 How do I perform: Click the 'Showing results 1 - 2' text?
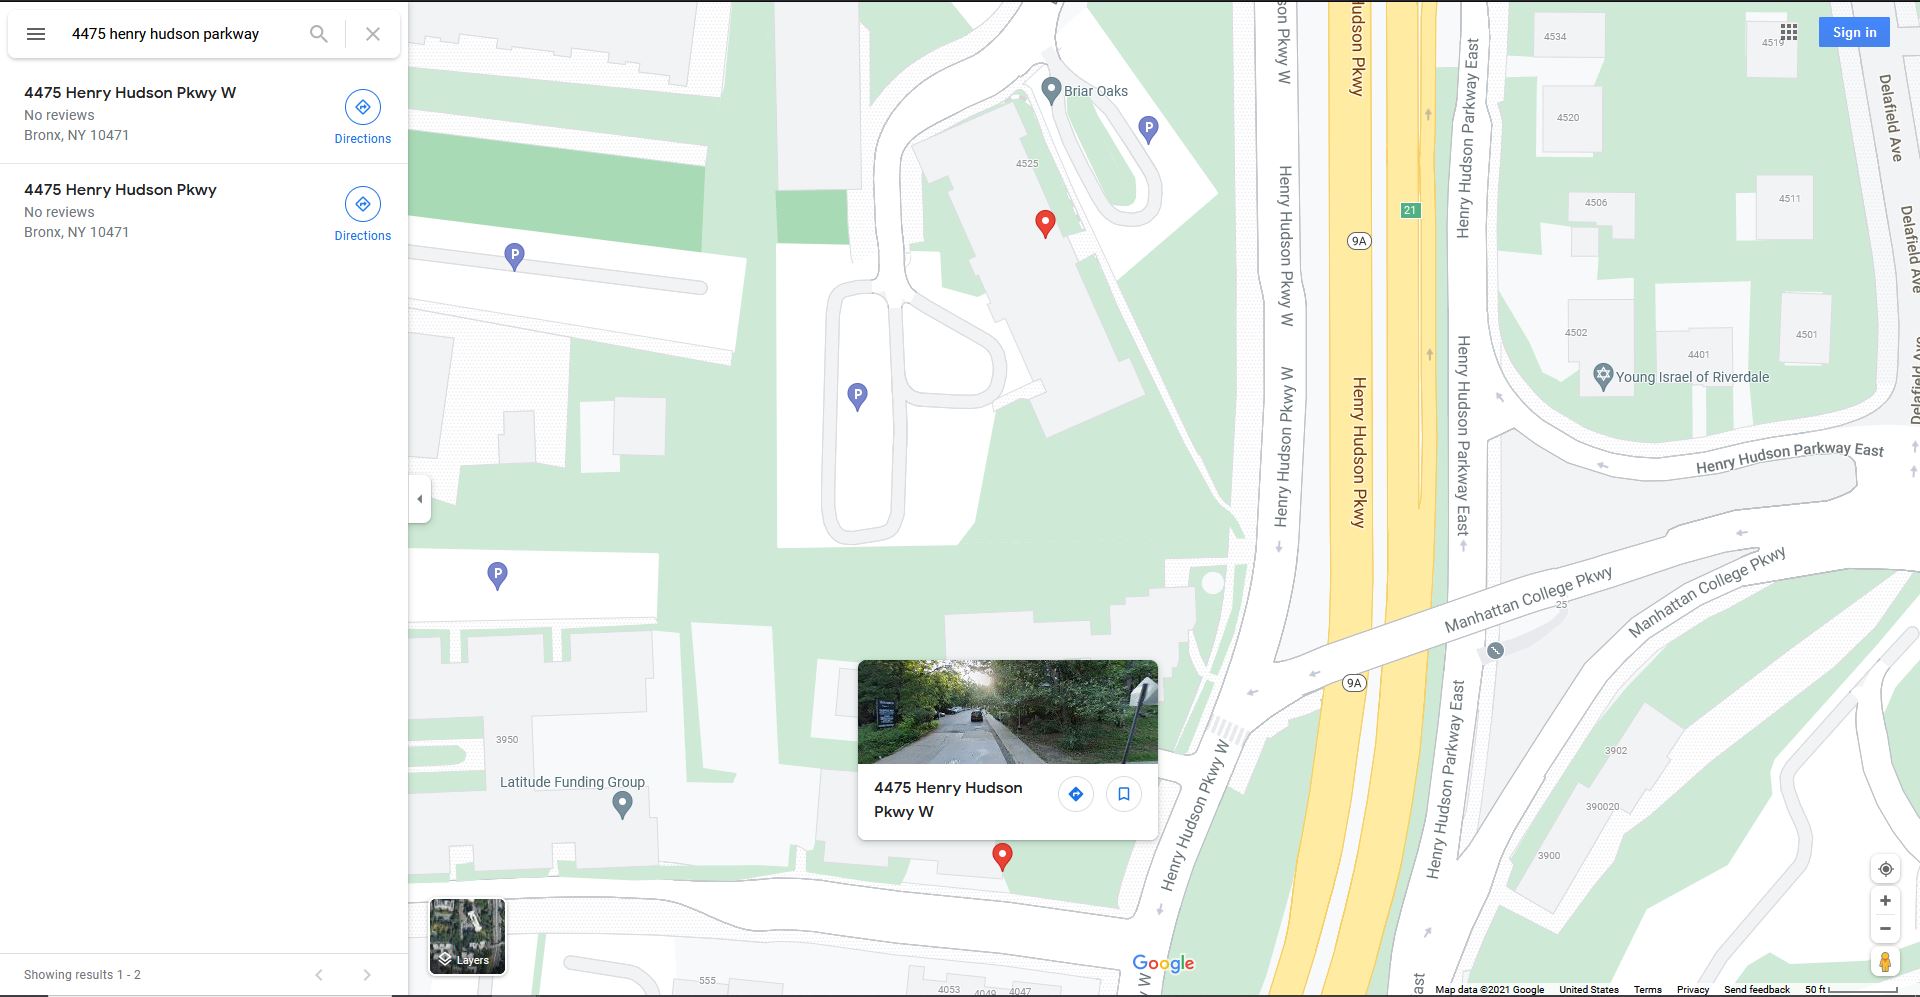(82, 975)
